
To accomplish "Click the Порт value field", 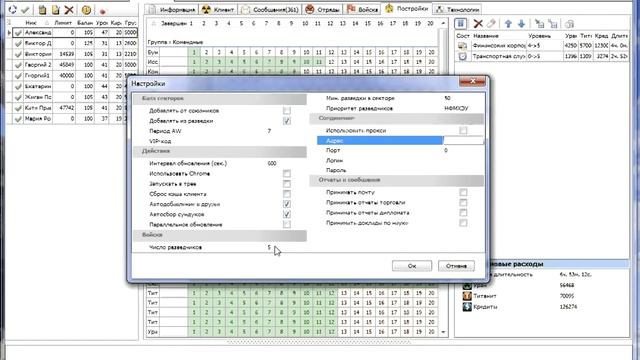I will point(463,150).
